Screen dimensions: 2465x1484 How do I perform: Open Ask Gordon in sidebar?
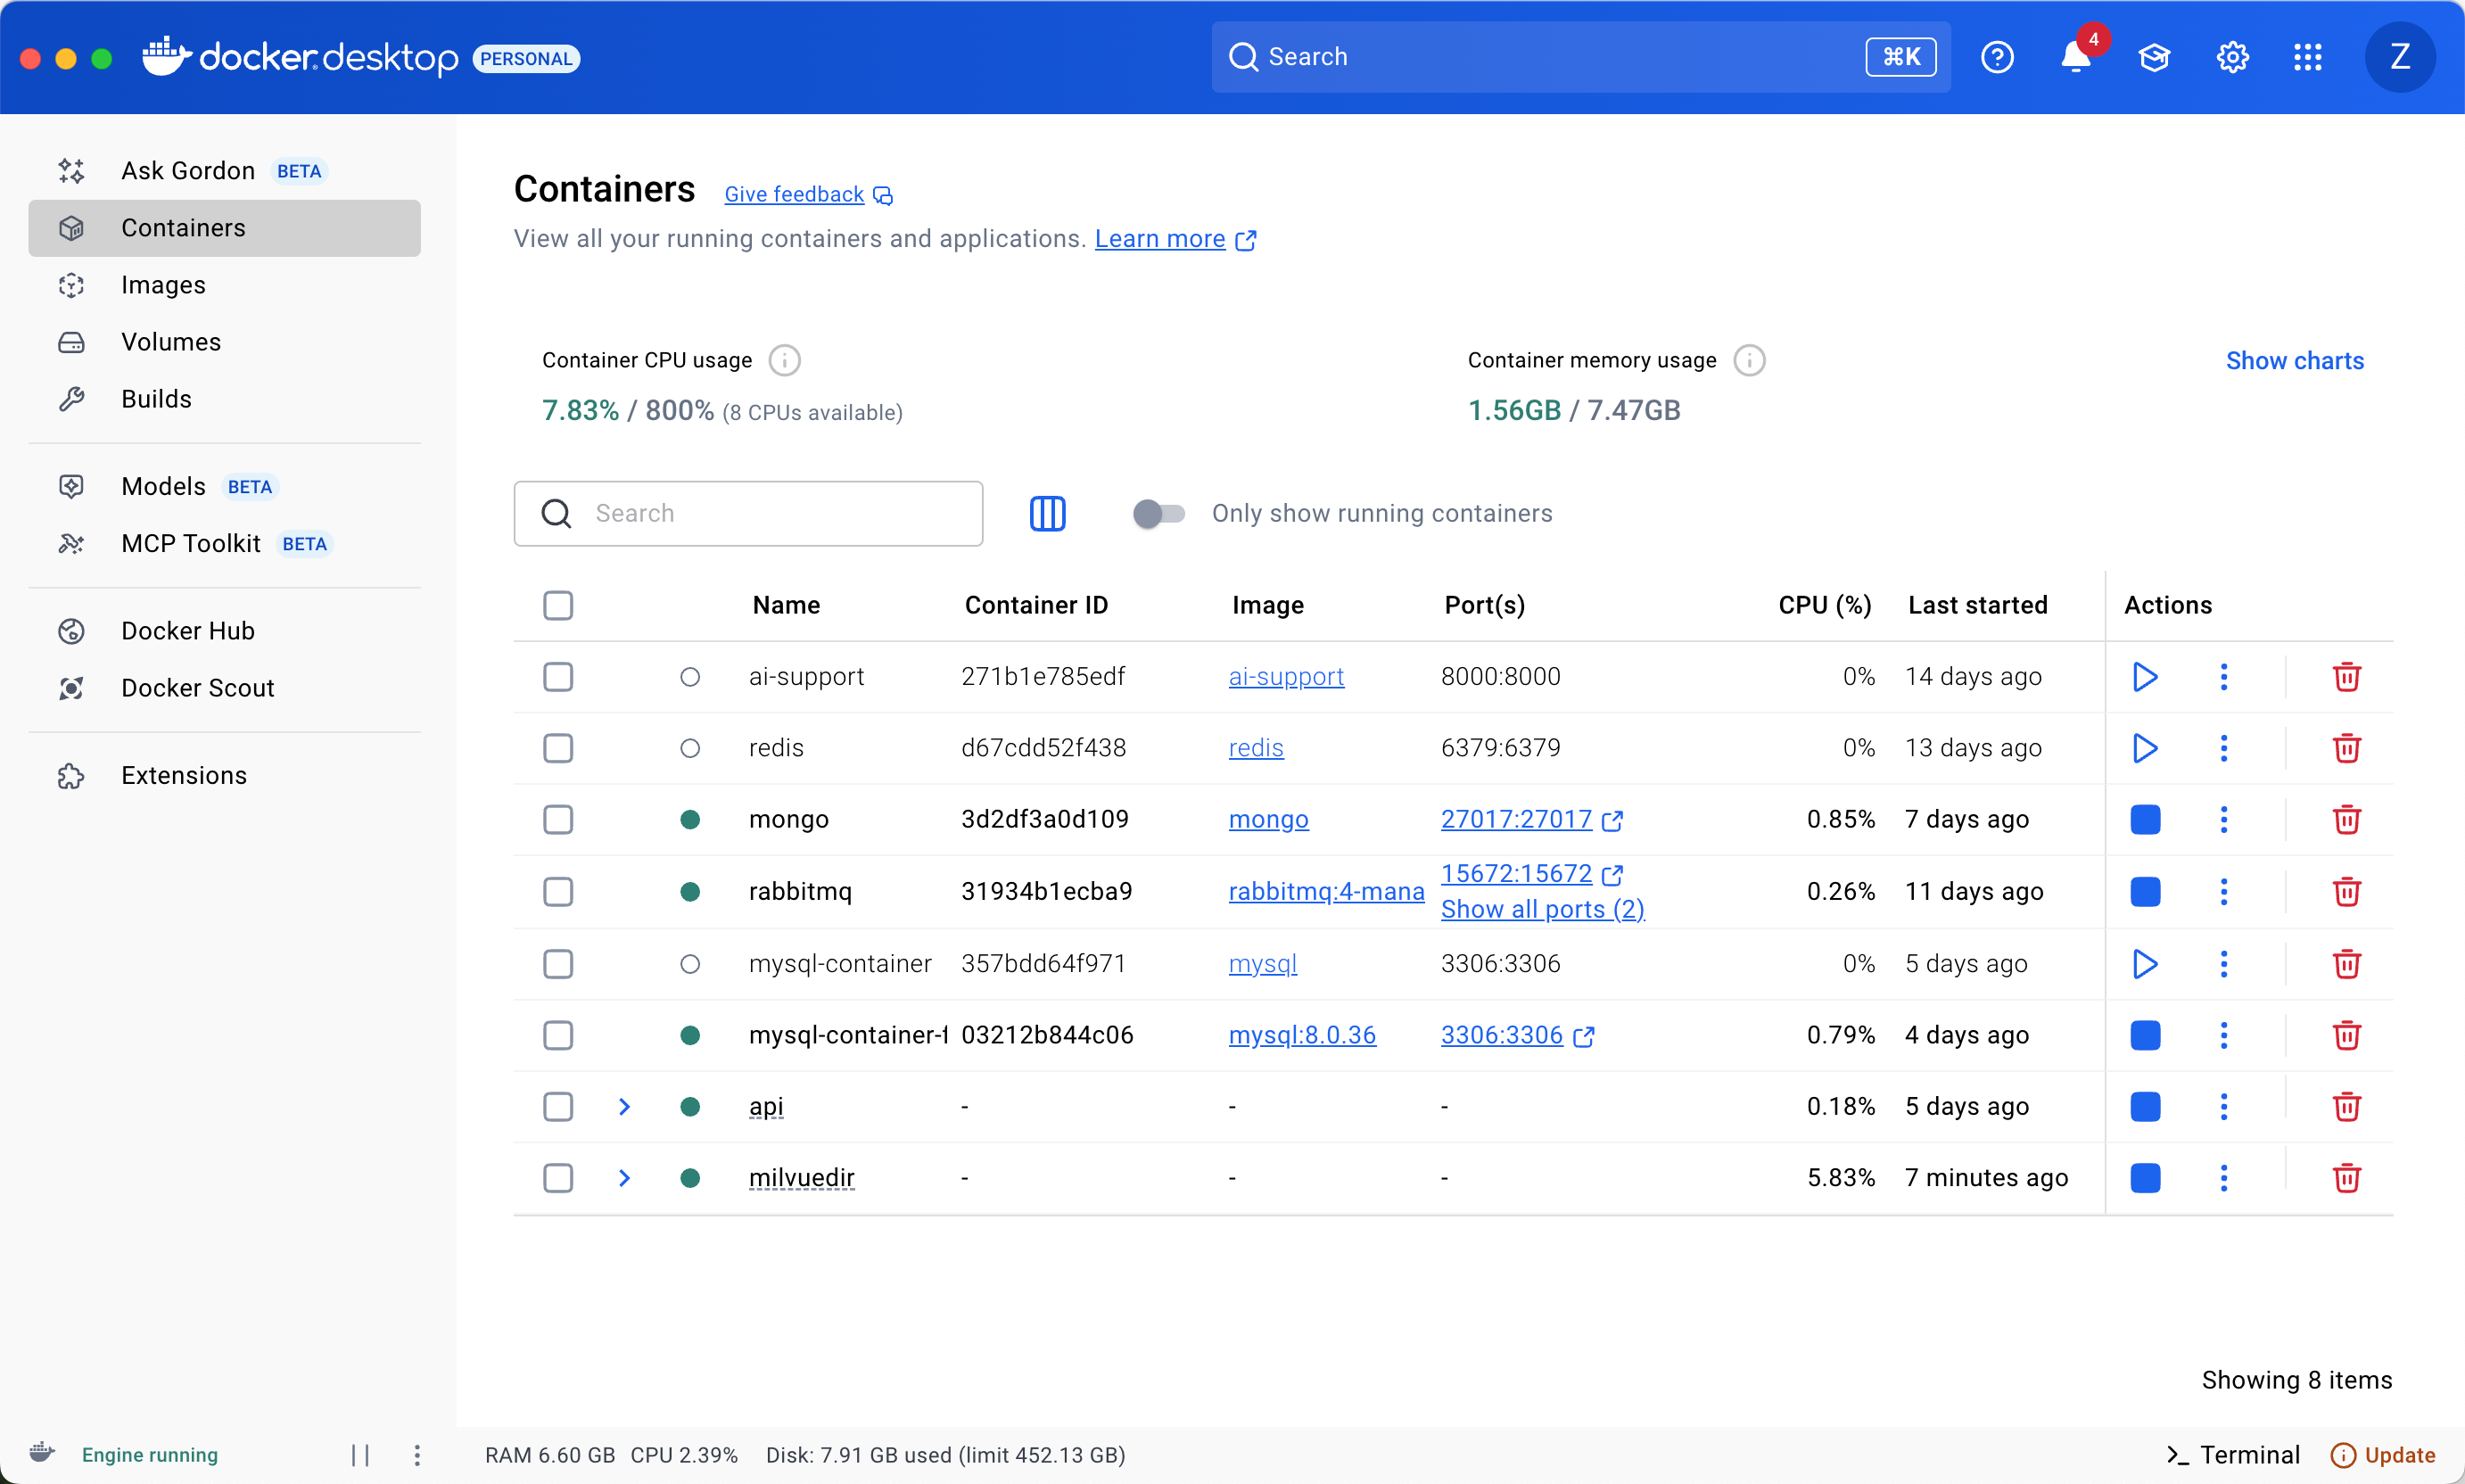pos(224,171)
